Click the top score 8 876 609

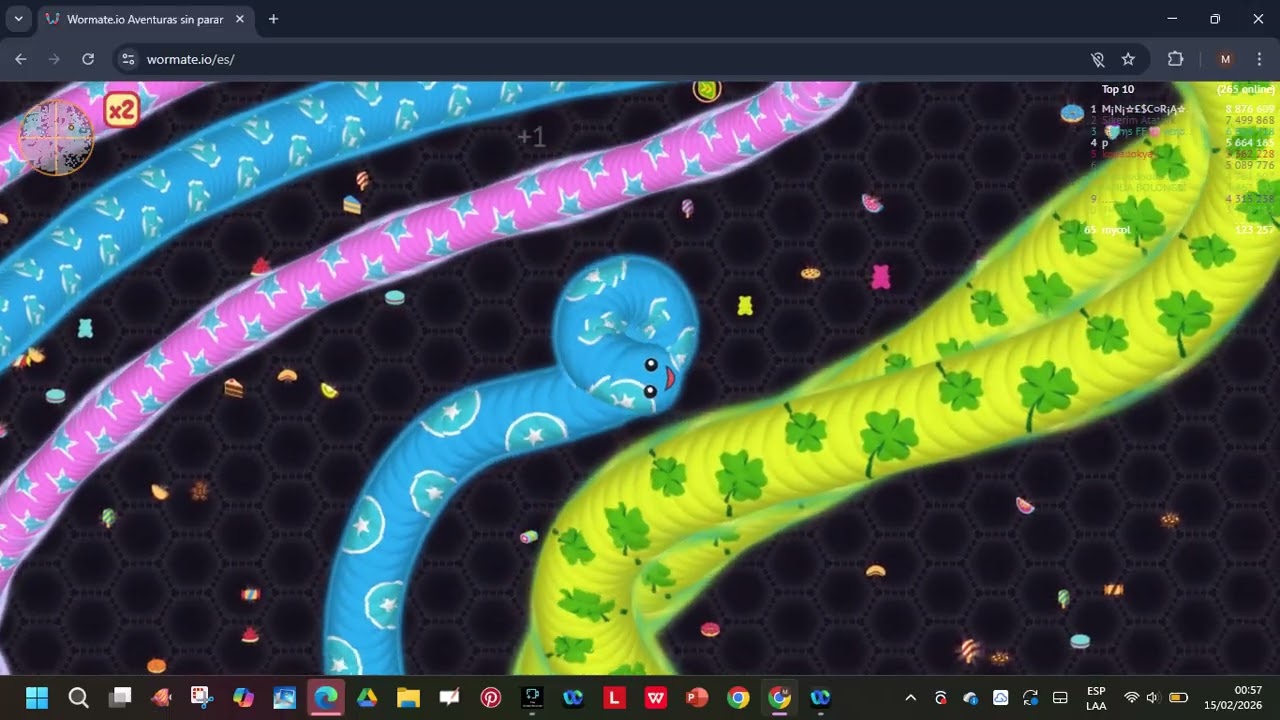1250,109
